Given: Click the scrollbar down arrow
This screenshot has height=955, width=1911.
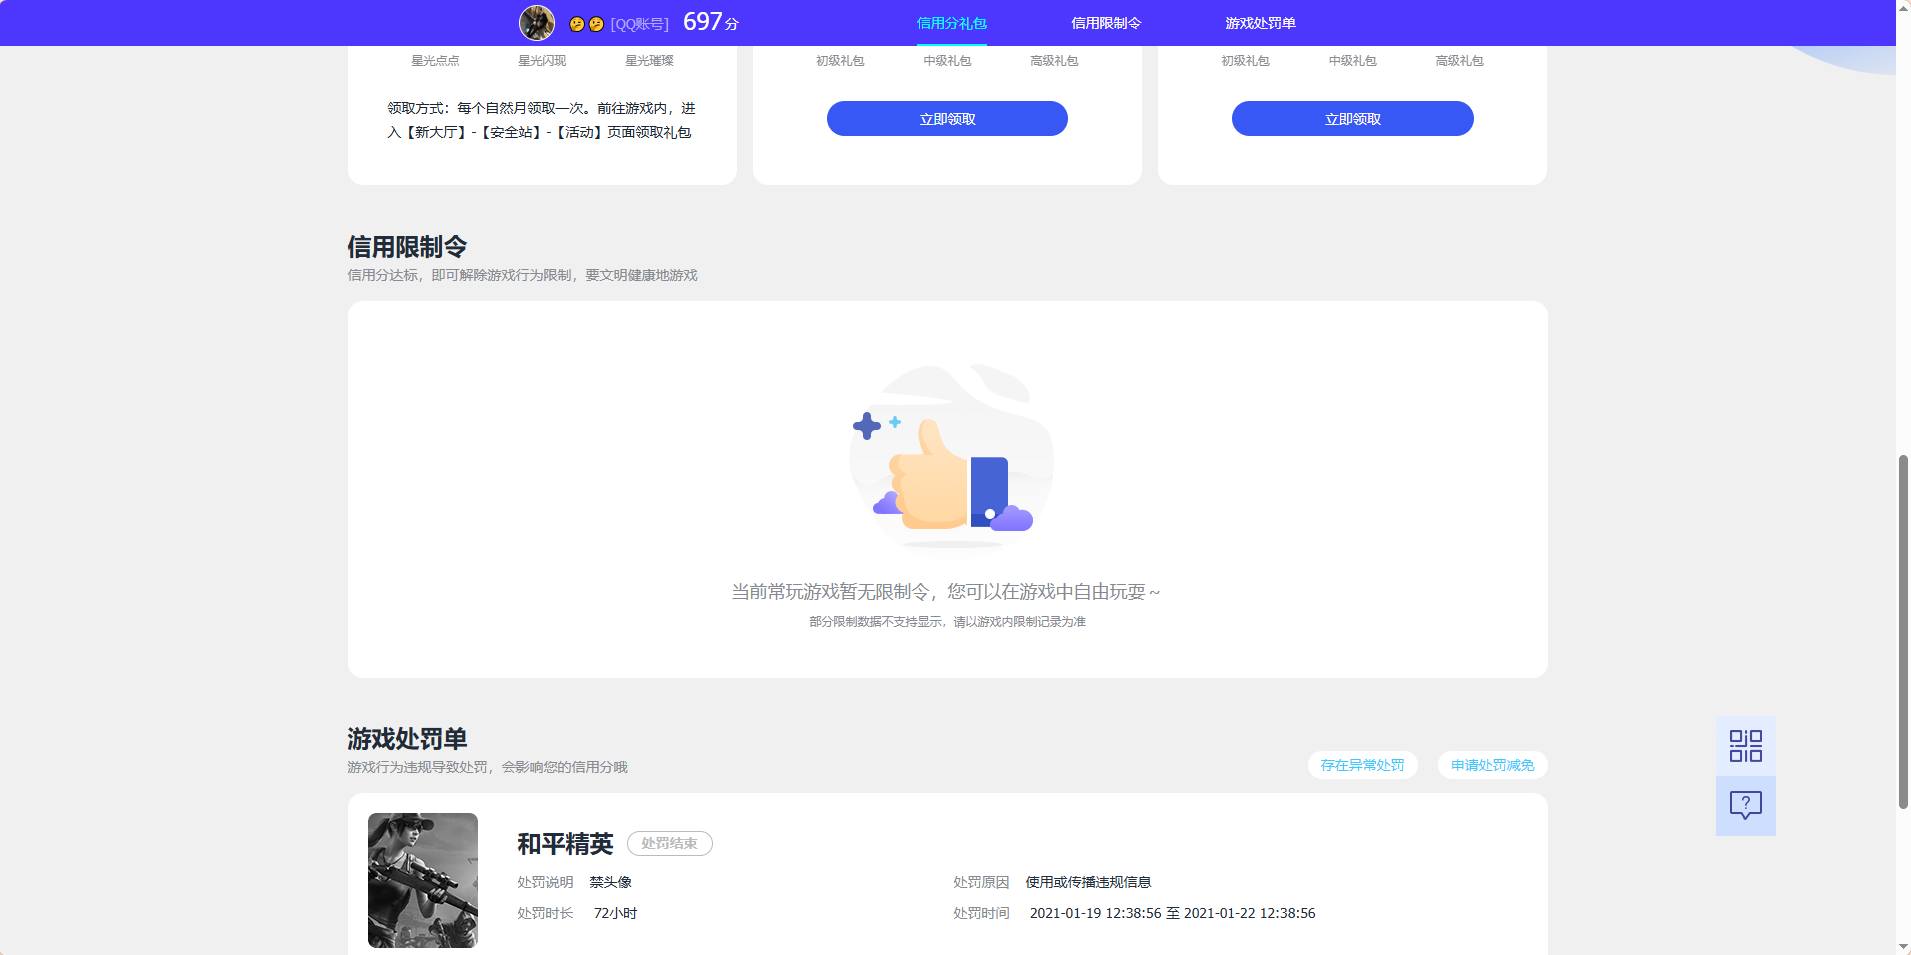Looking at the screenshot, I should click(1903, 947).
